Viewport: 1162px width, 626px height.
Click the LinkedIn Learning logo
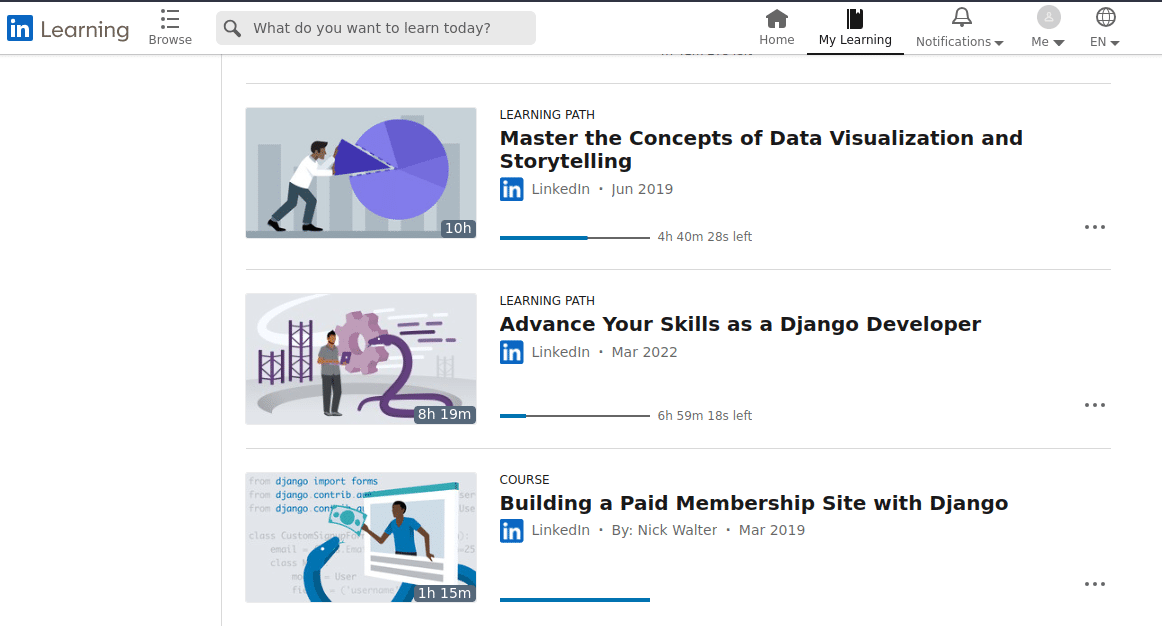67,28
